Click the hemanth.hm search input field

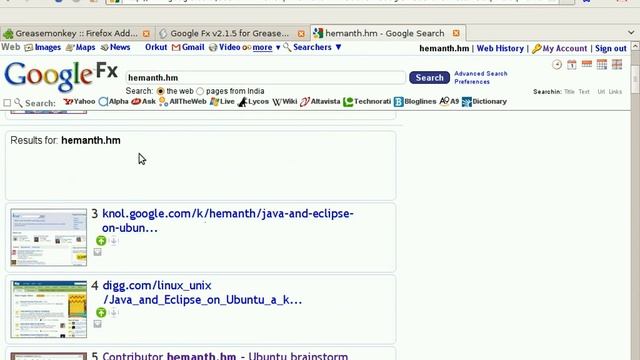[265, 78]
